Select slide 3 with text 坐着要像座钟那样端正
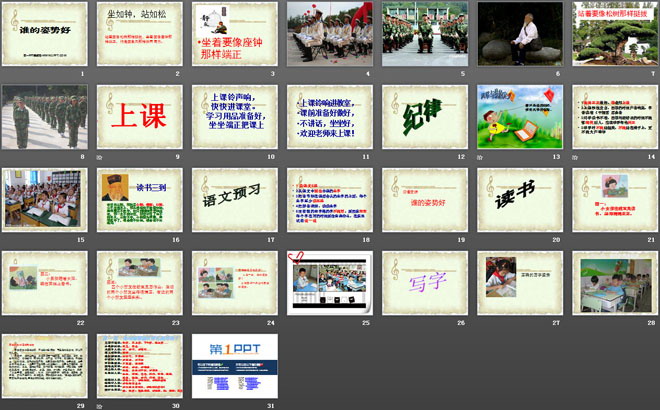Screen dimensions: 660x410 [x=235, y=34]
